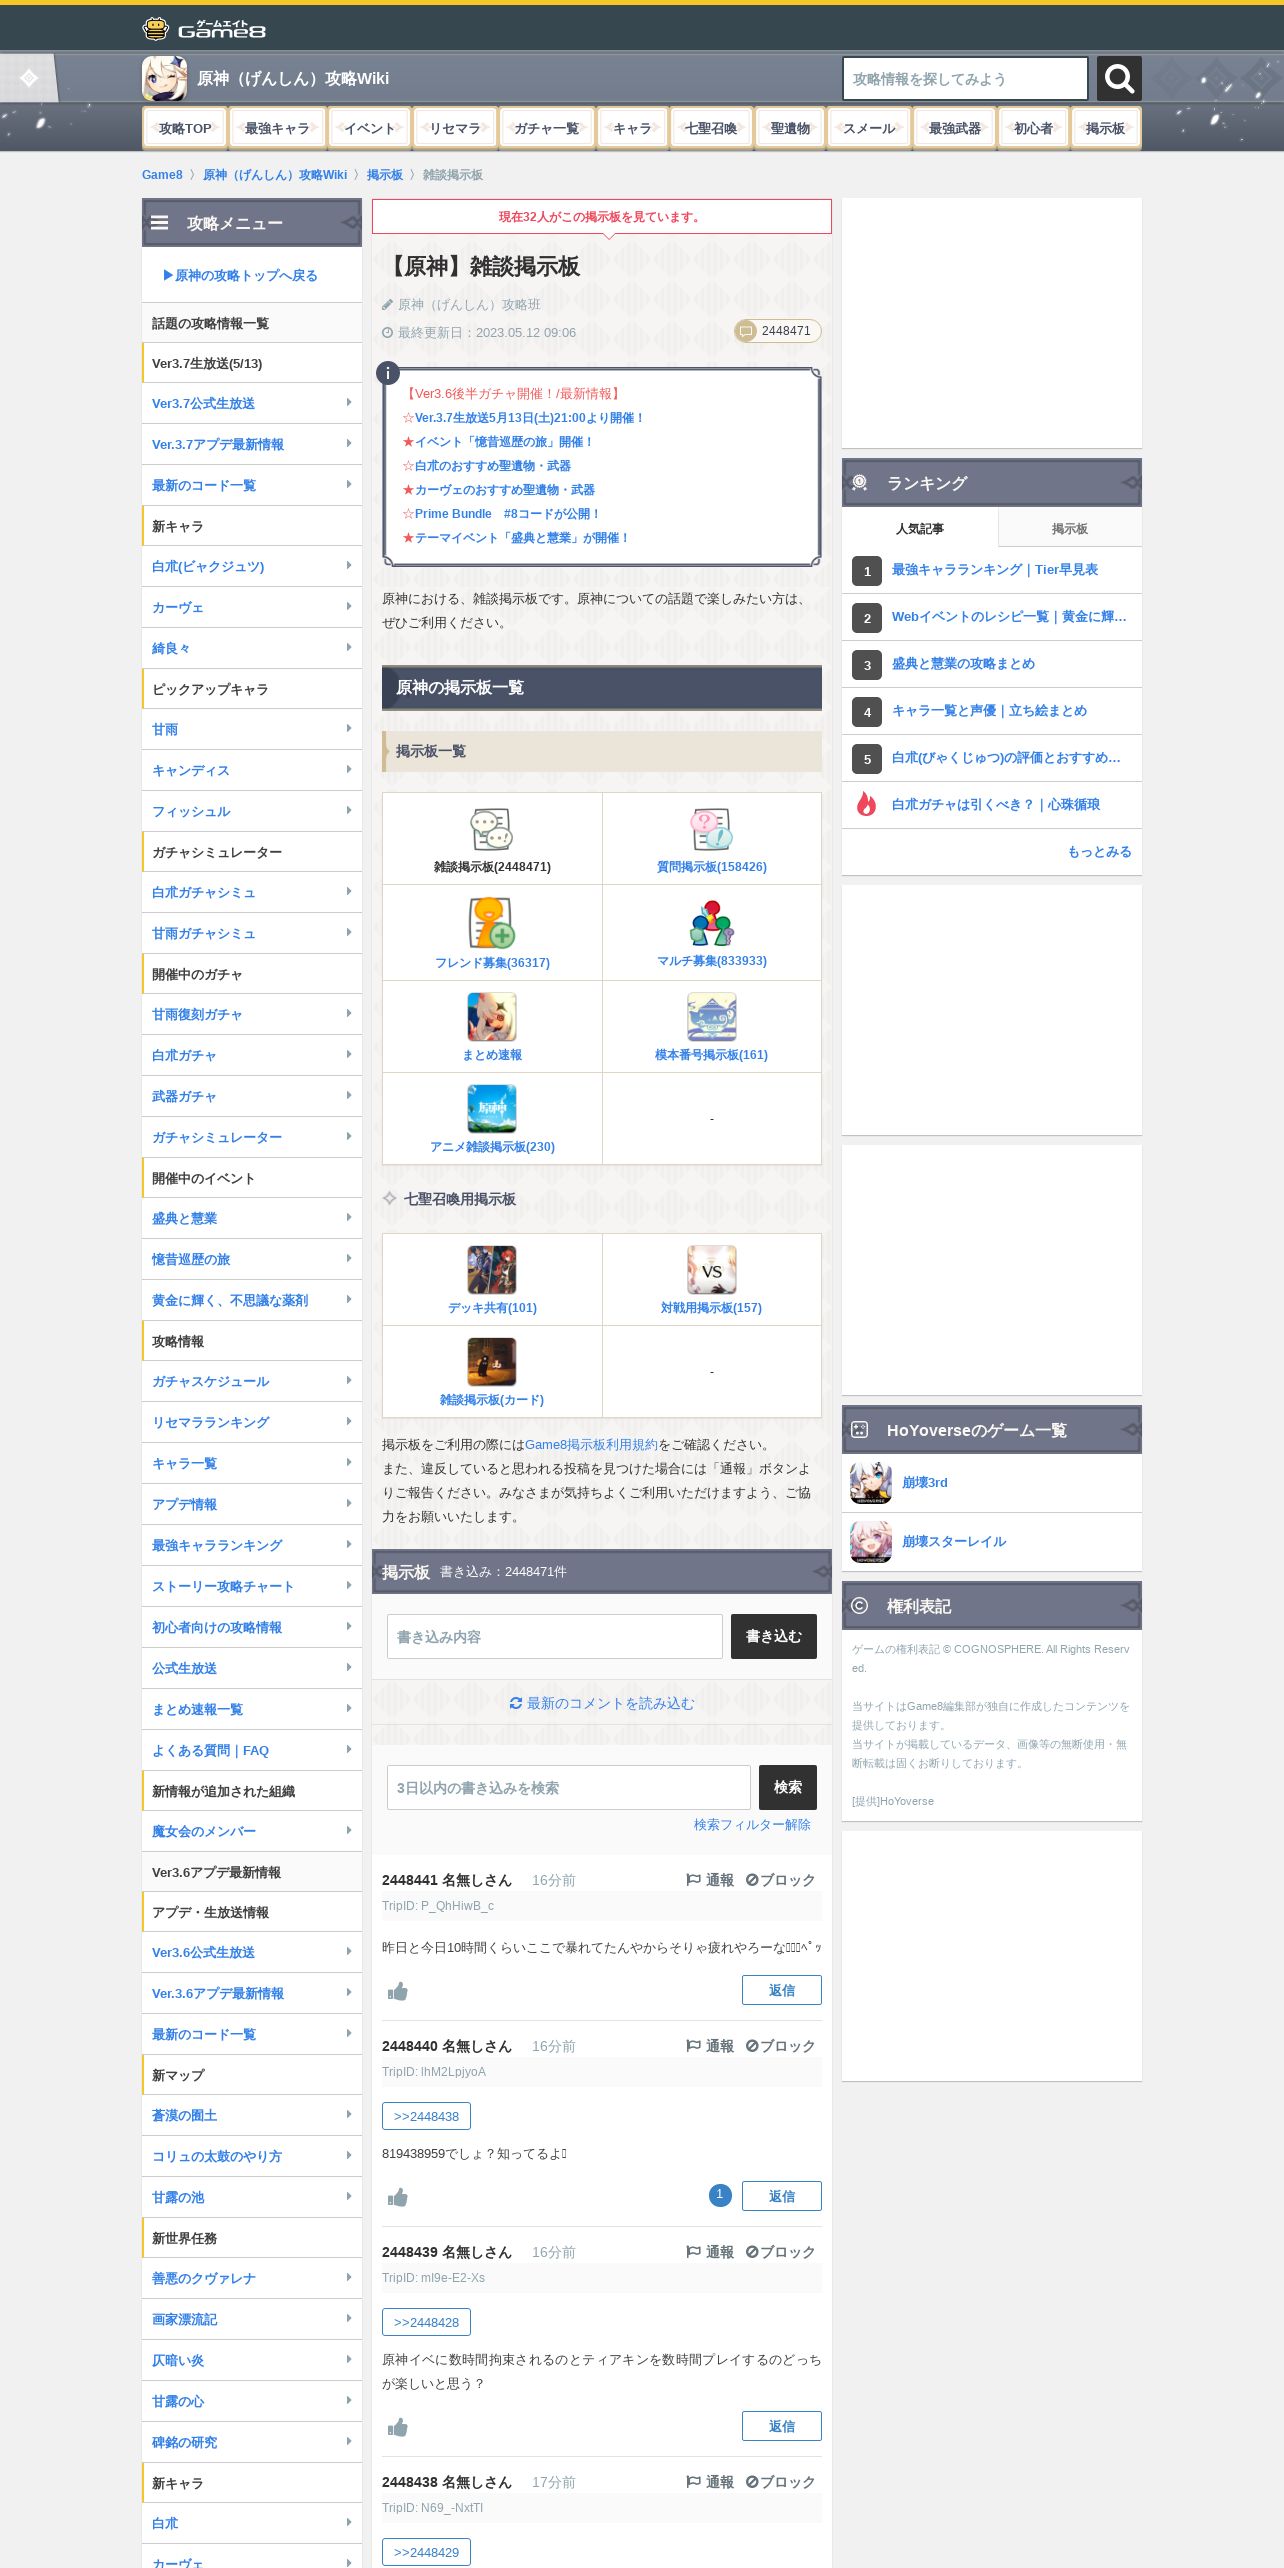1284x2568 pixels.
Task: Open the 甘雨 sidebar entry
Action: [252, 729]
